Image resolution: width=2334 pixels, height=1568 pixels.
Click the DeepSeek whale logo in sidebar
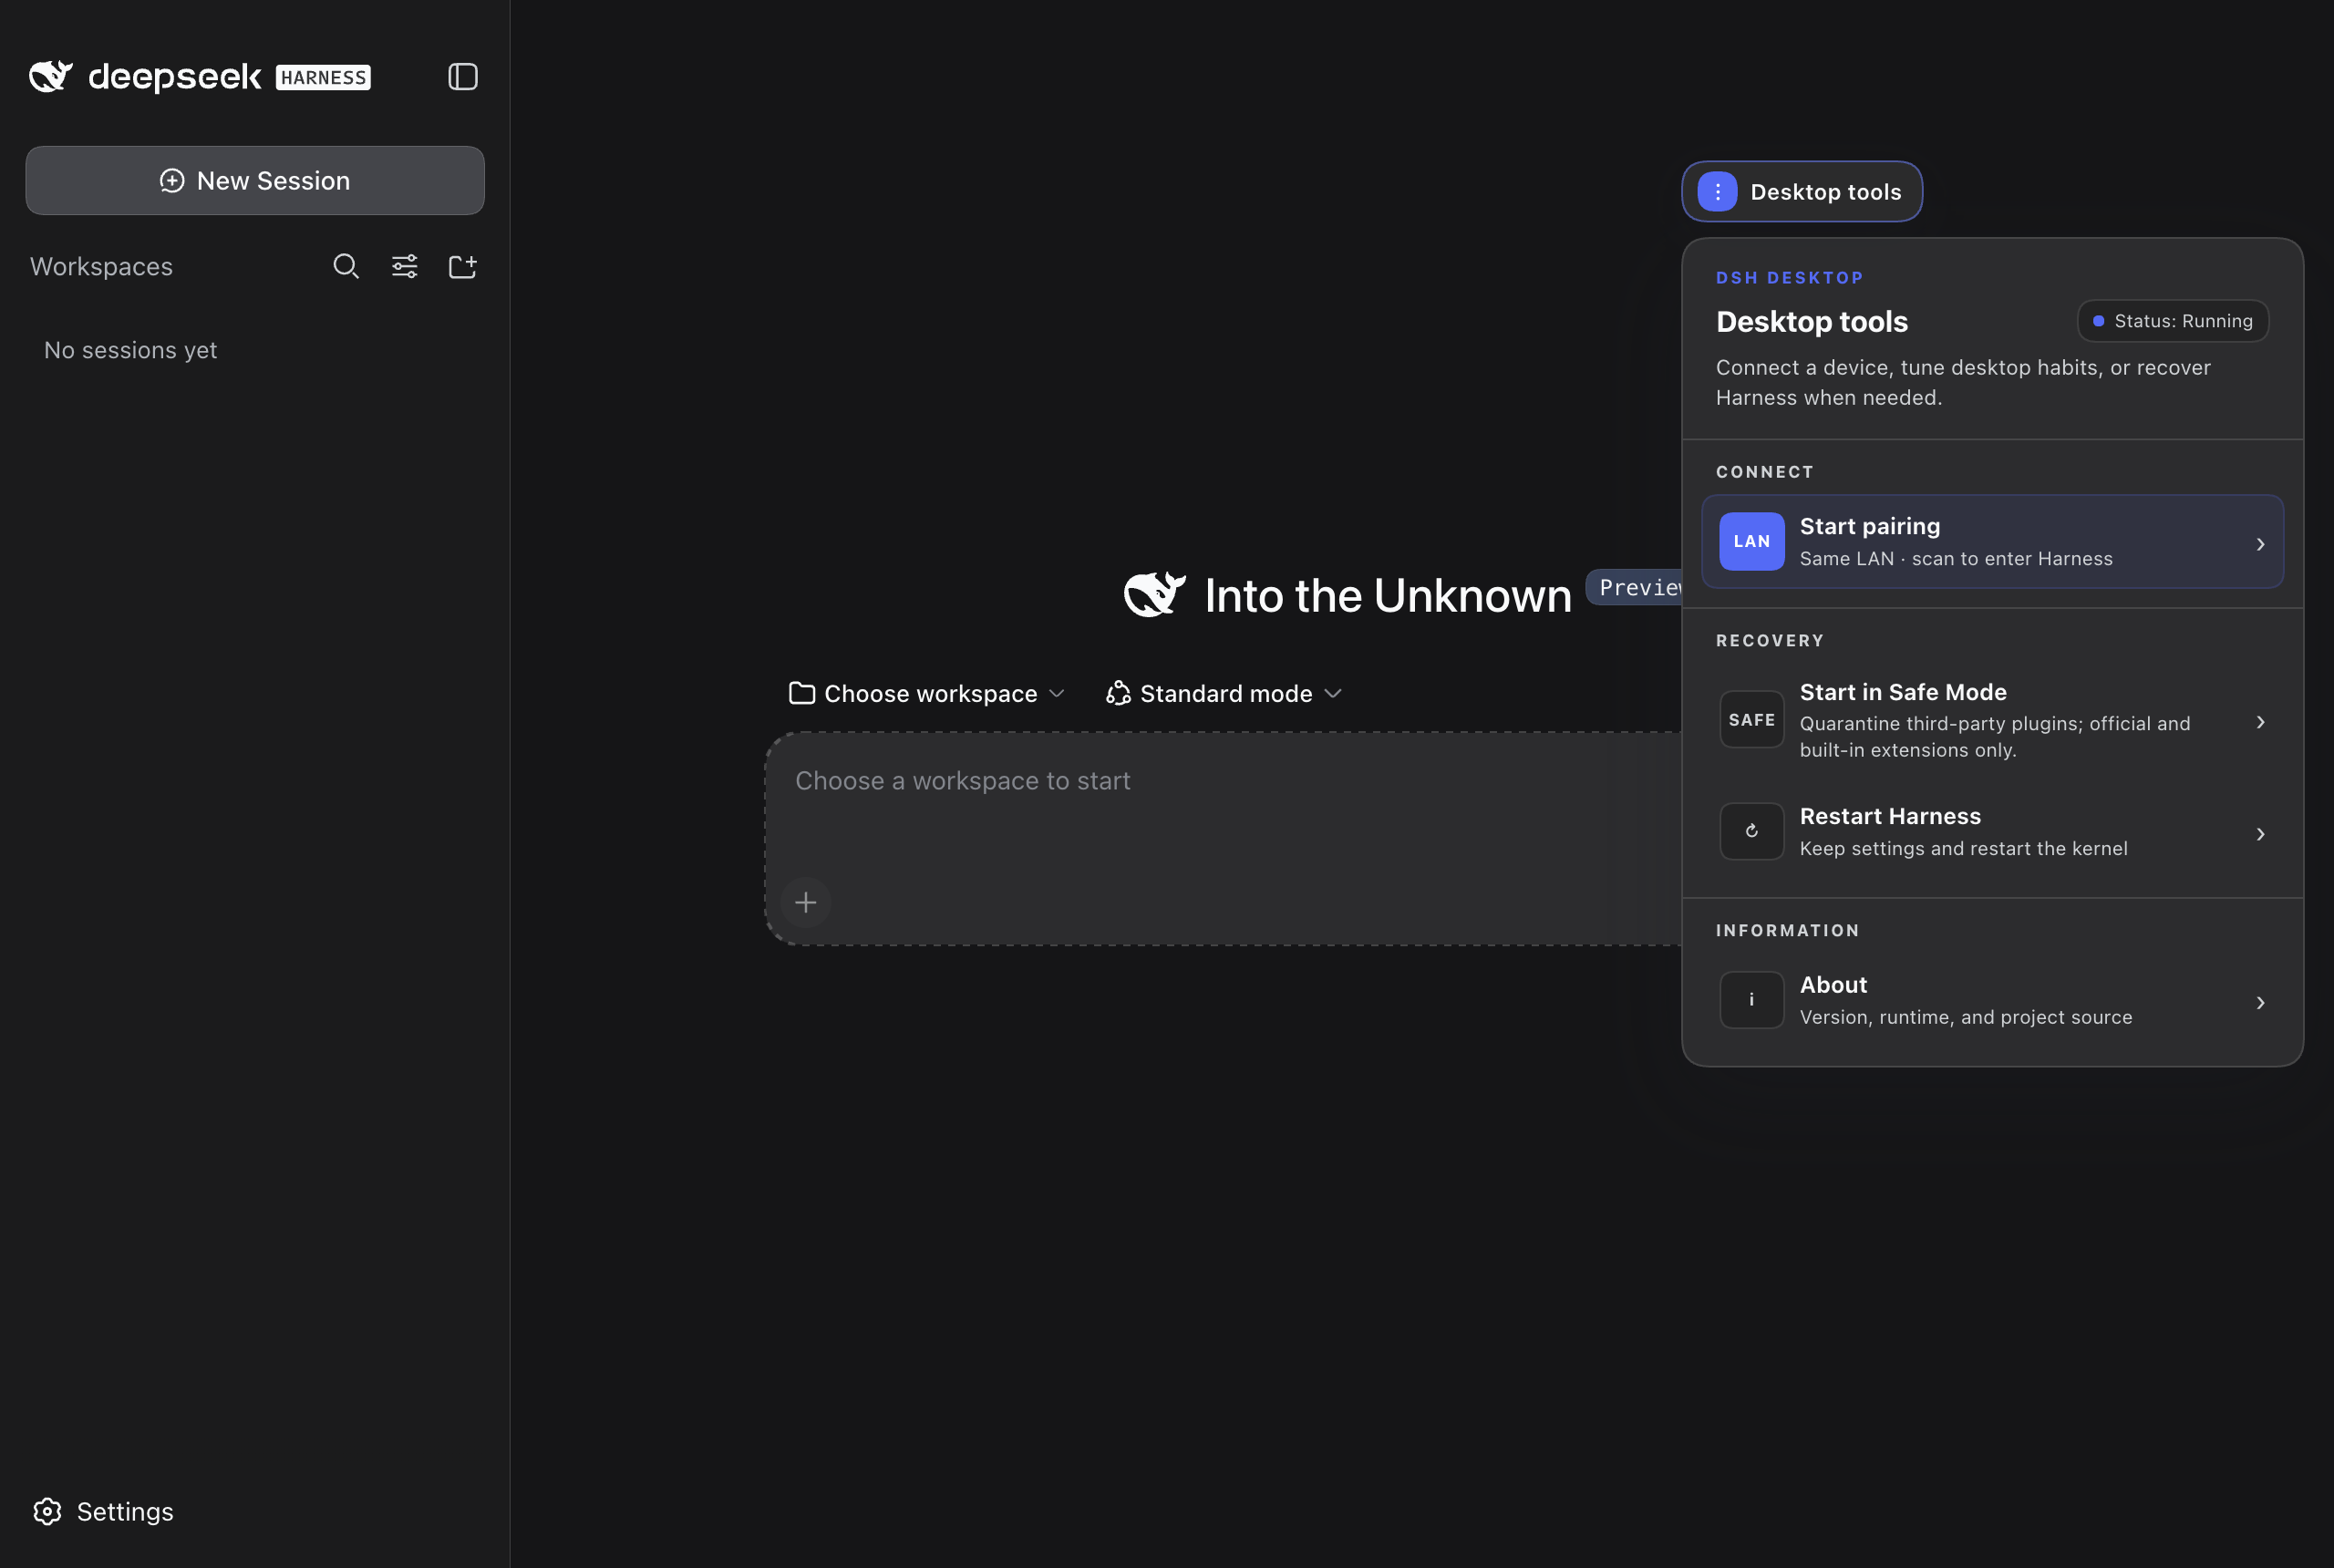(x=51, y=76)
